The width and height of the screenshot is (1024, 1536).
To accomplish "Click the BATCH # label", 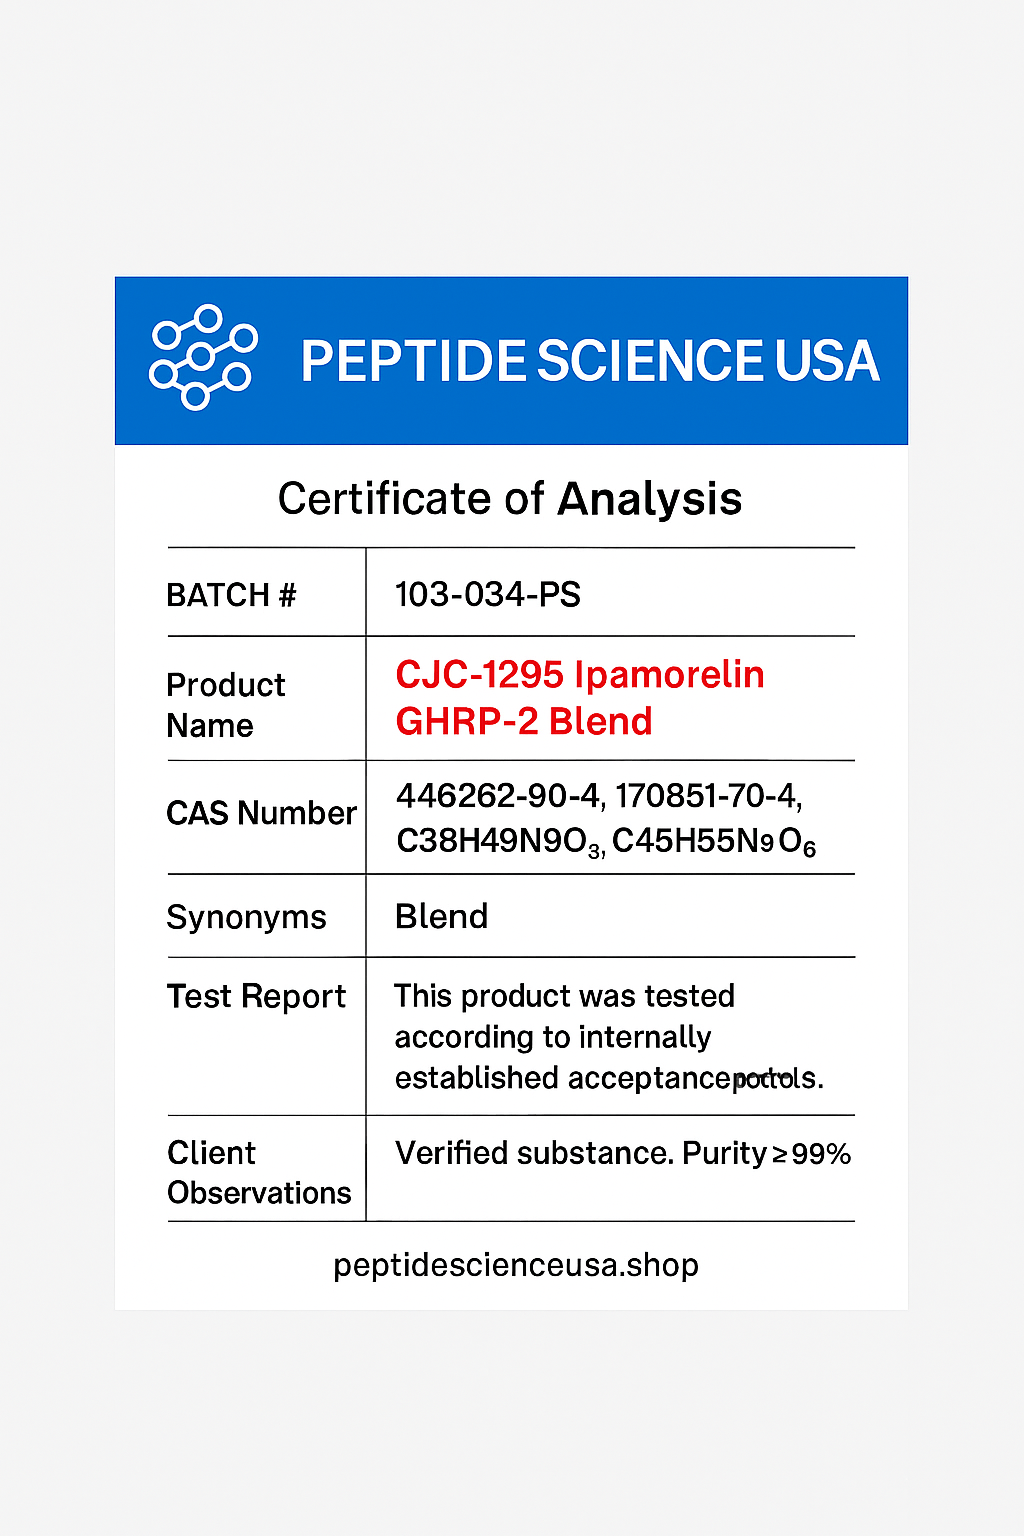I will (x=231, y=595).
